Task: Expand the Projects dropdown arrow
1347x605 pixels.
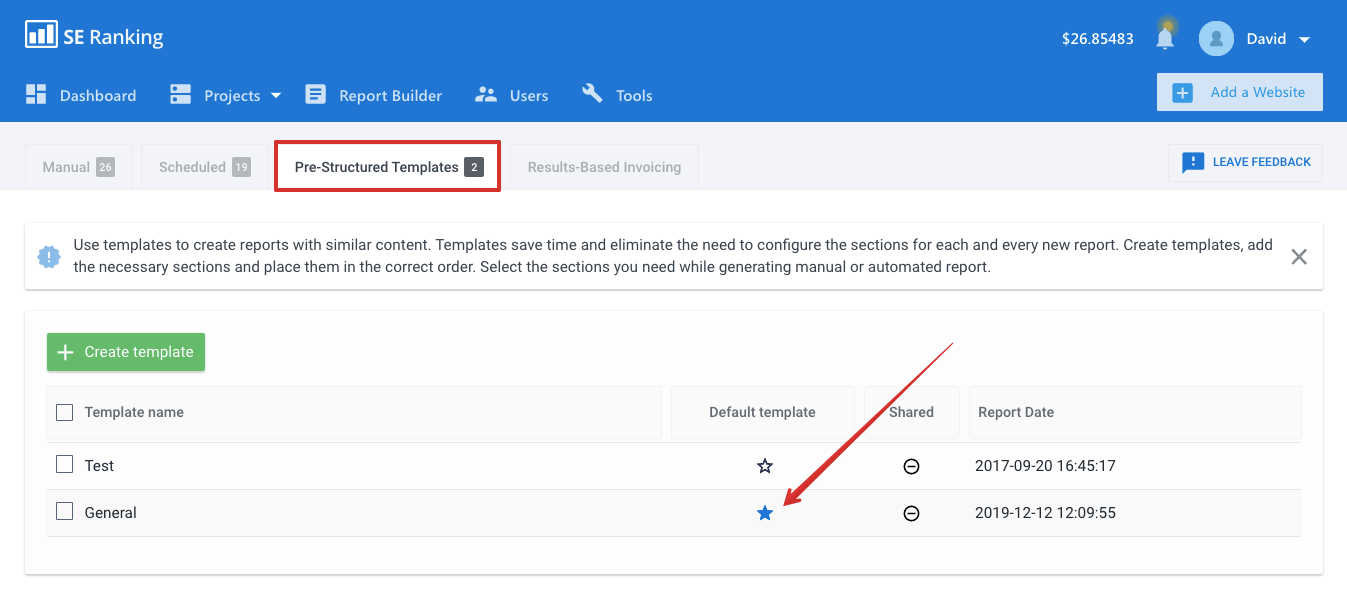Action: point(276,96)
